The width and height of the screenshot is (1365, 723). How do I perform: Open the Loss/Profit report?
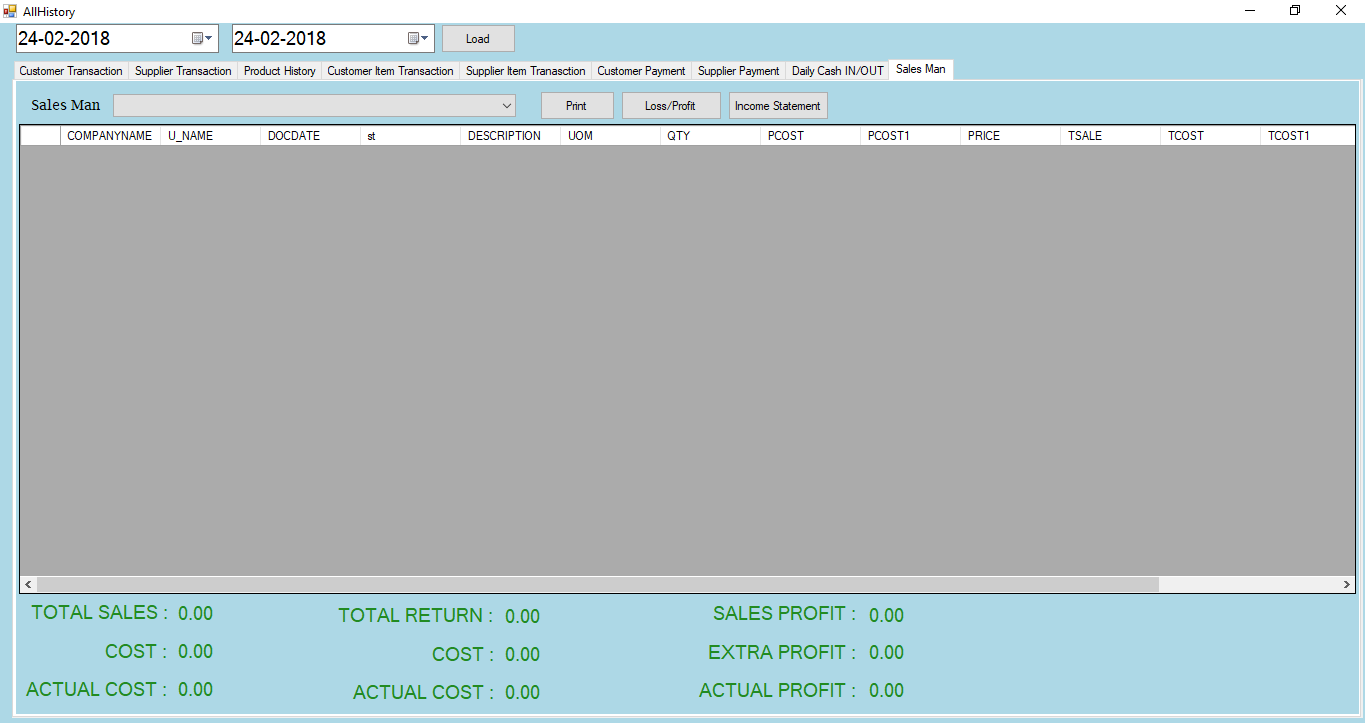(x=670, y=106)
